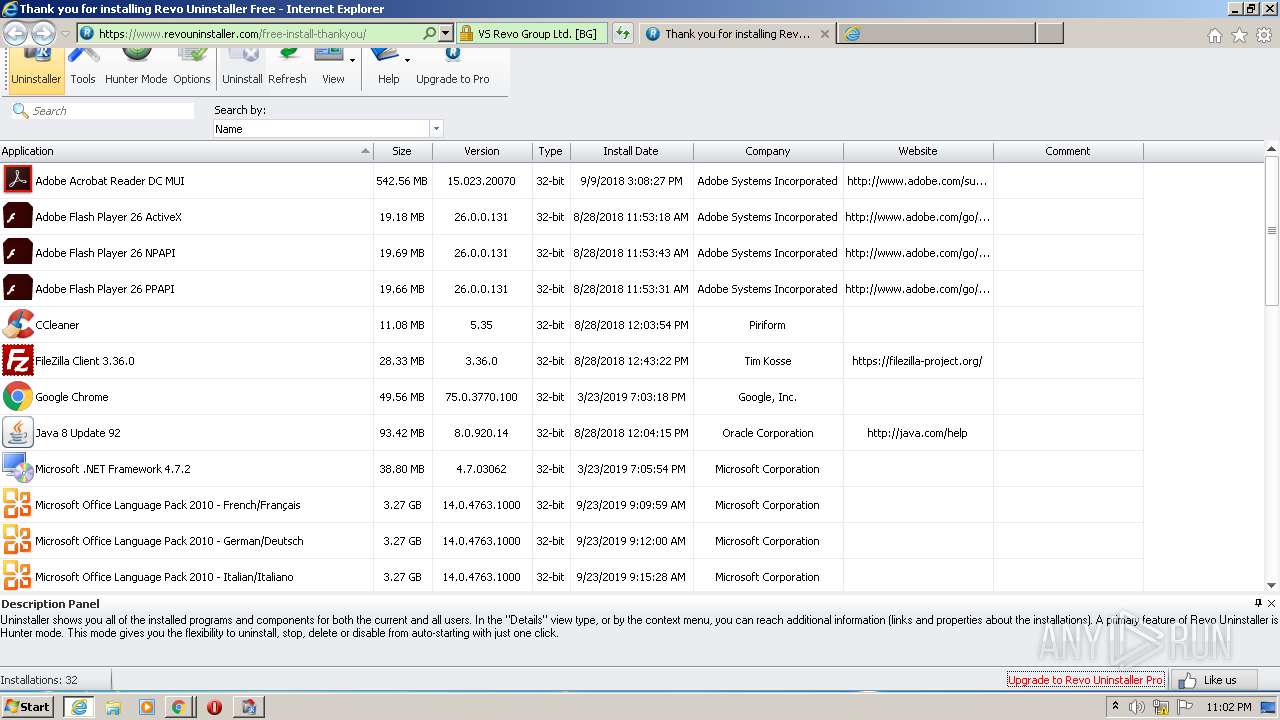Open recent pages dropdown arrow
The image size is (1280, 720).
[65, 34]
